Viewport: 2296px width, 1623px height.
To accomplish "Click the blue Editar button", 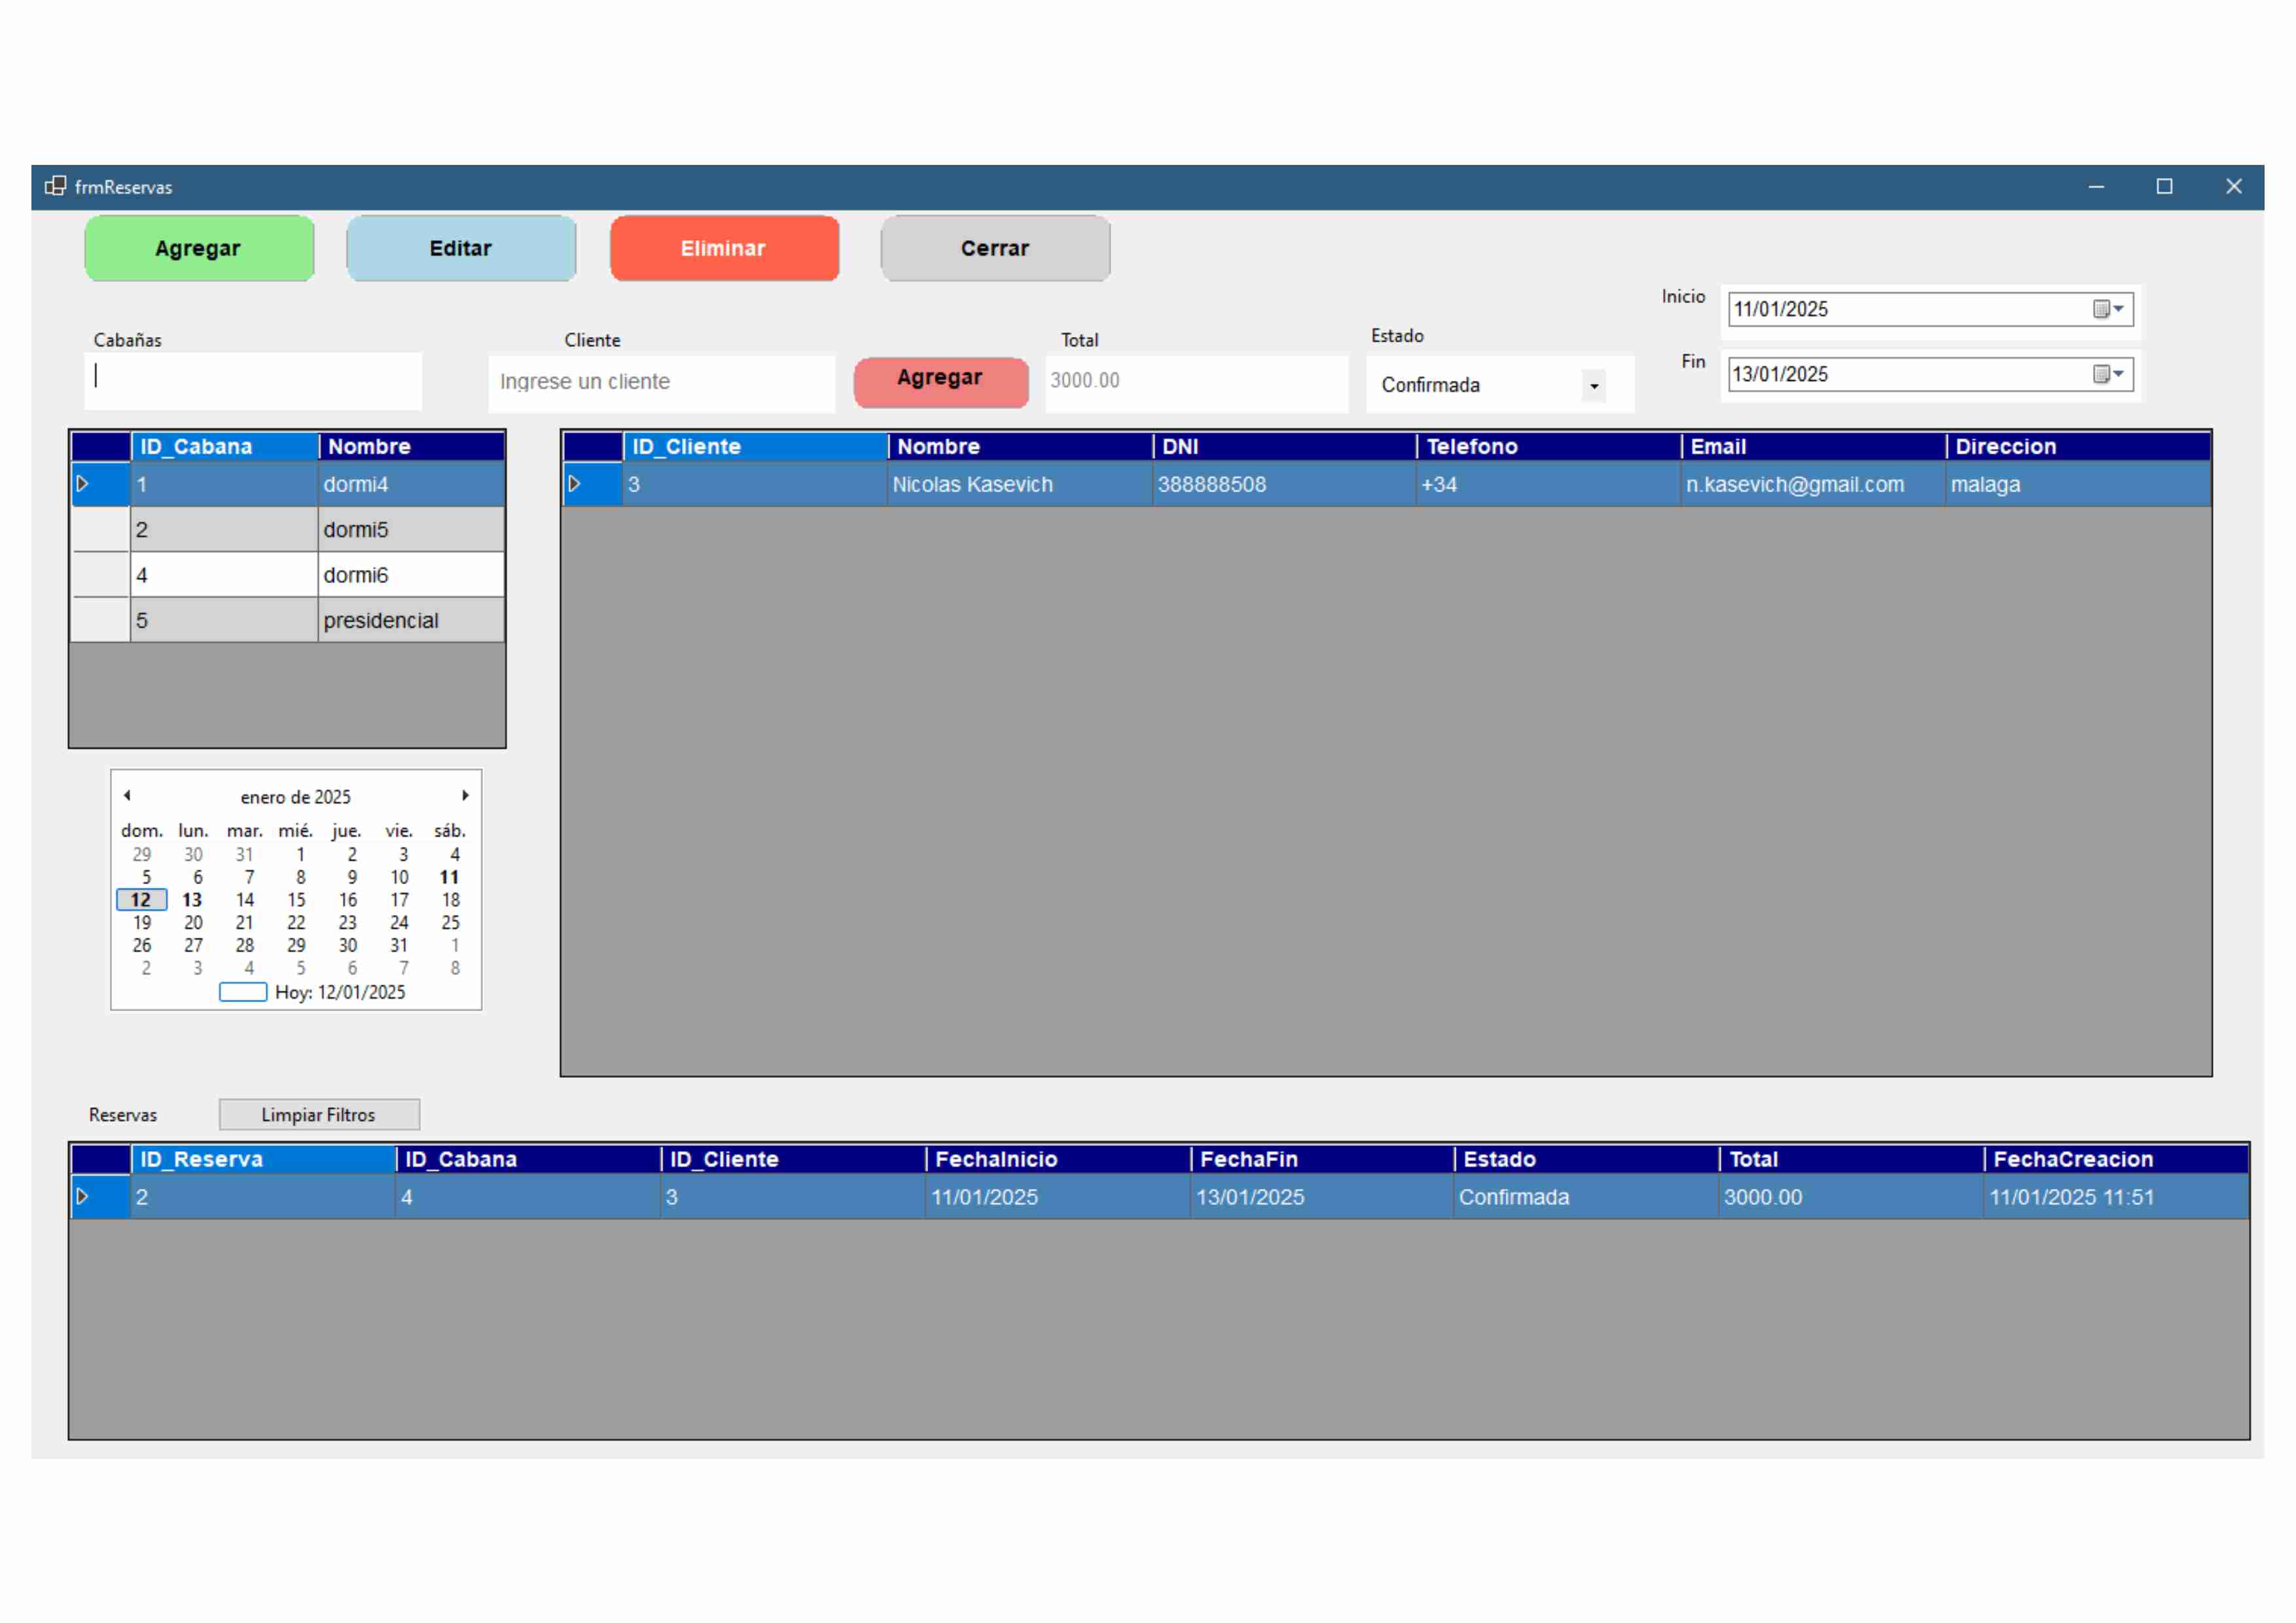I will [461, 248].
